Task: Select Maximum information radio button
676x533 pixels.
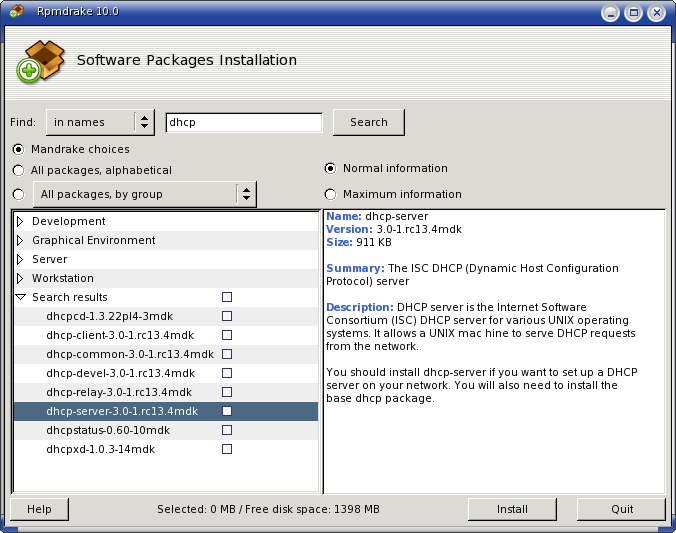Action: (330, 195)
